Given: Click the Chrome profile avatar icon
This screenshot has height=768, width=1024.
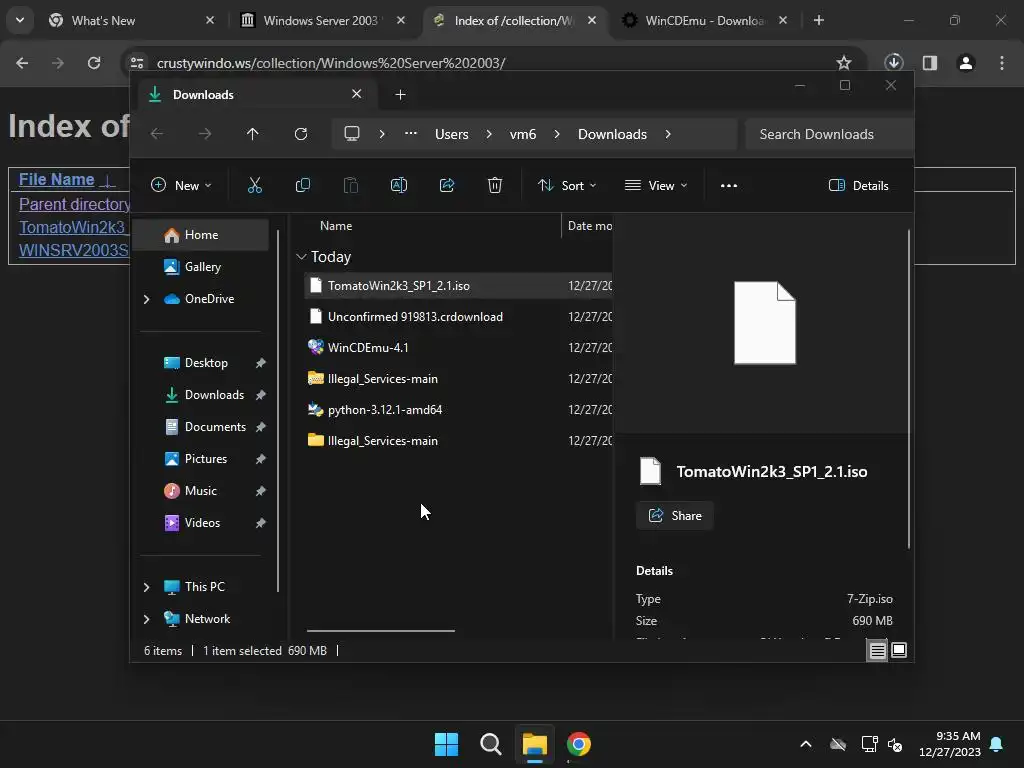Looking at the screenshot, I should pos(966,63).
